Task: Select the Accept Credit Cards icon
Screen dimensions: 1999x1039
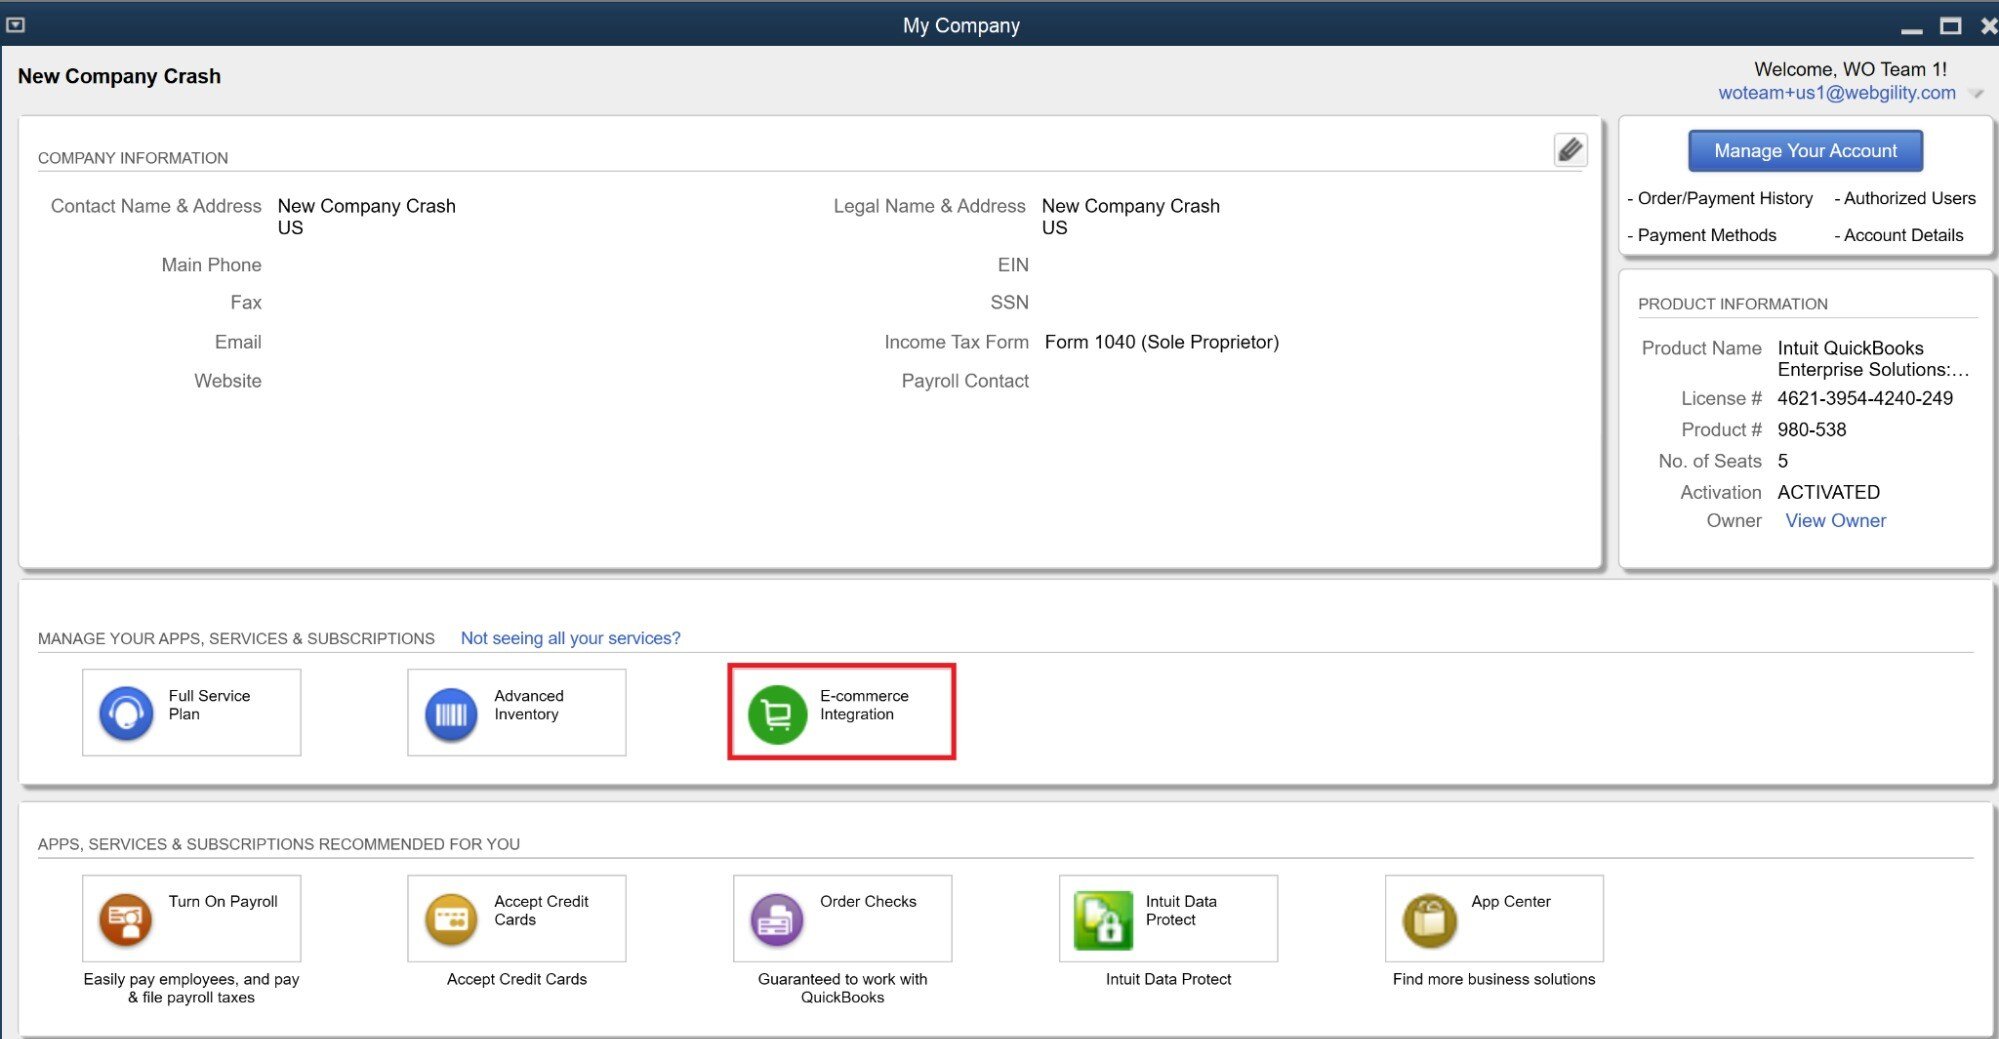Action: [451, 919]
